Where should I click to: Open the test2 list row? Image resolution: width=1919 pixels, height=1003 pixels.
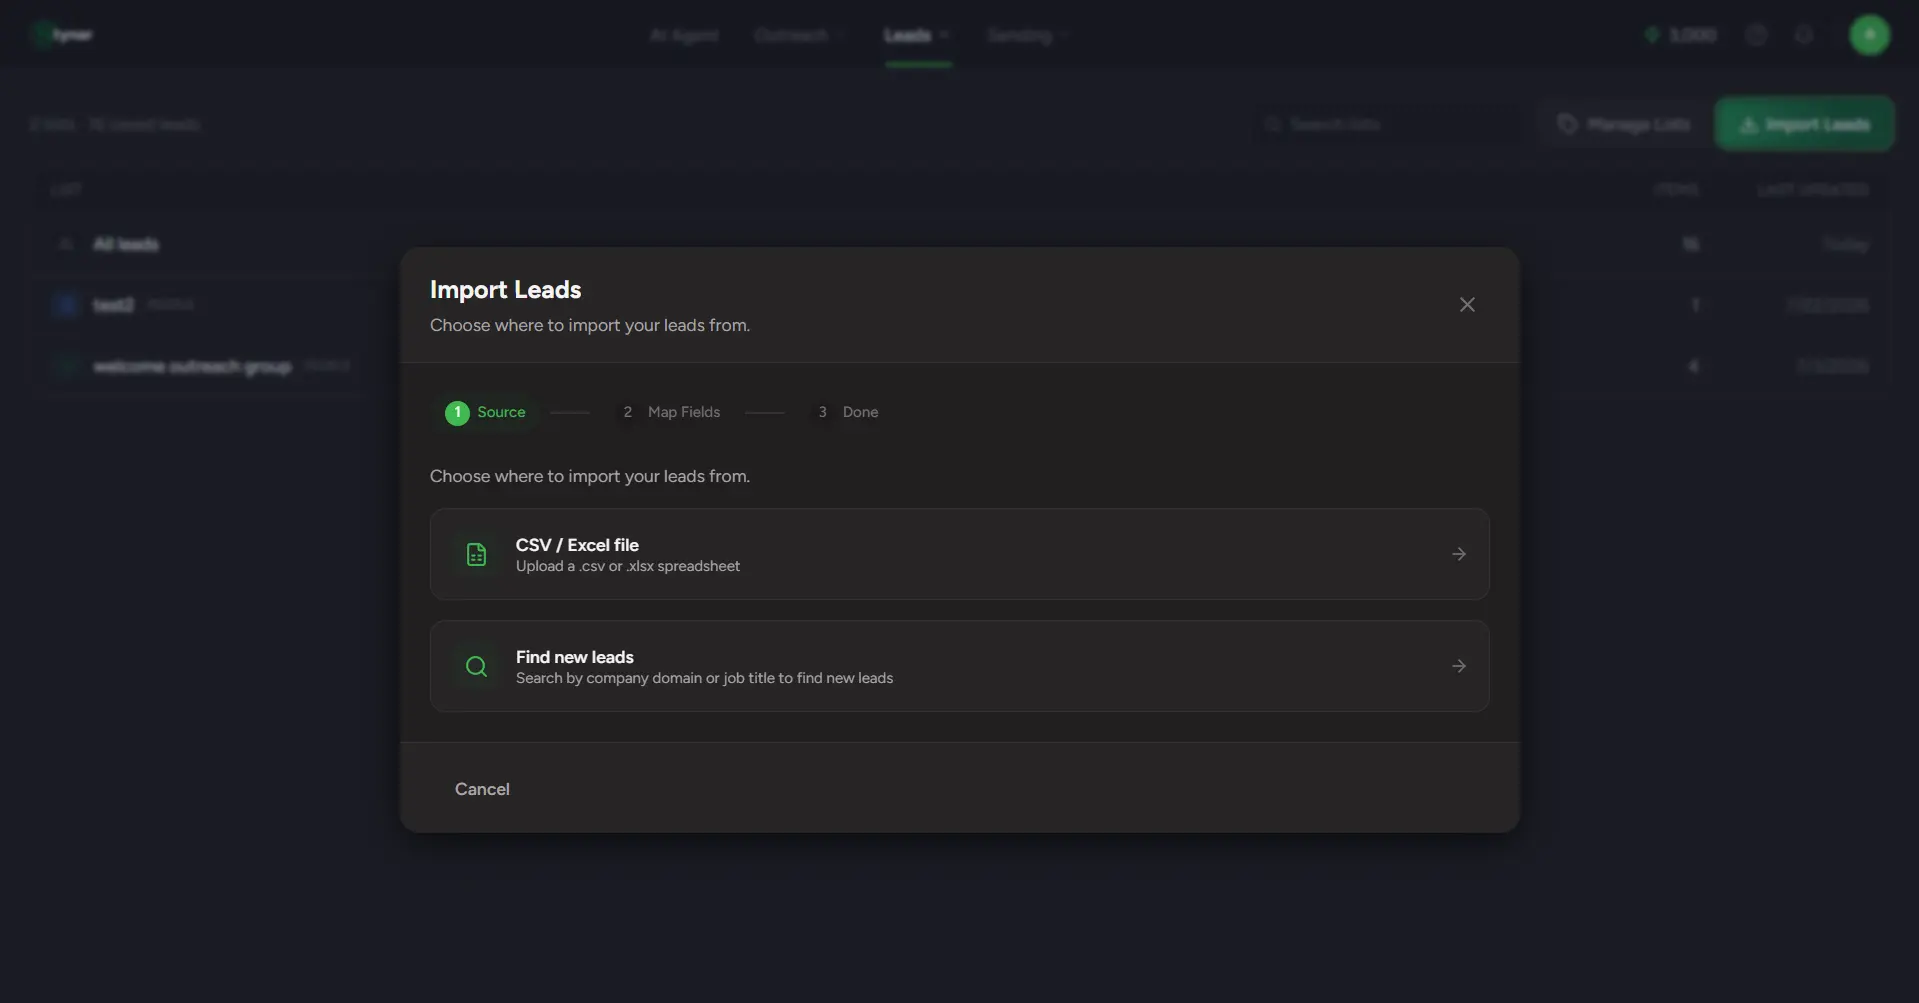959,305
